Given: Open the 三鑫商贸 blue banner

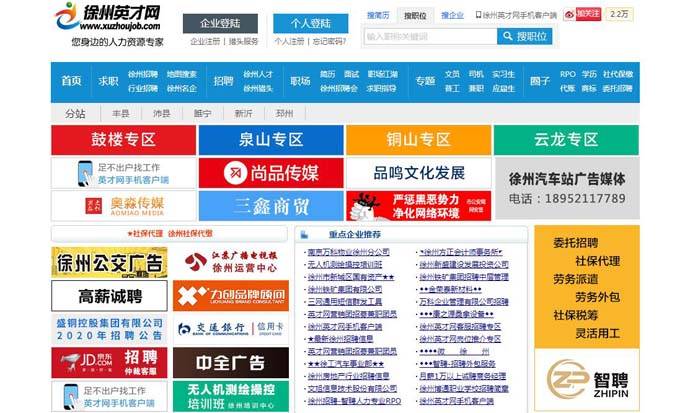Looking at the screenshot, I should click(x=271, y=206).
